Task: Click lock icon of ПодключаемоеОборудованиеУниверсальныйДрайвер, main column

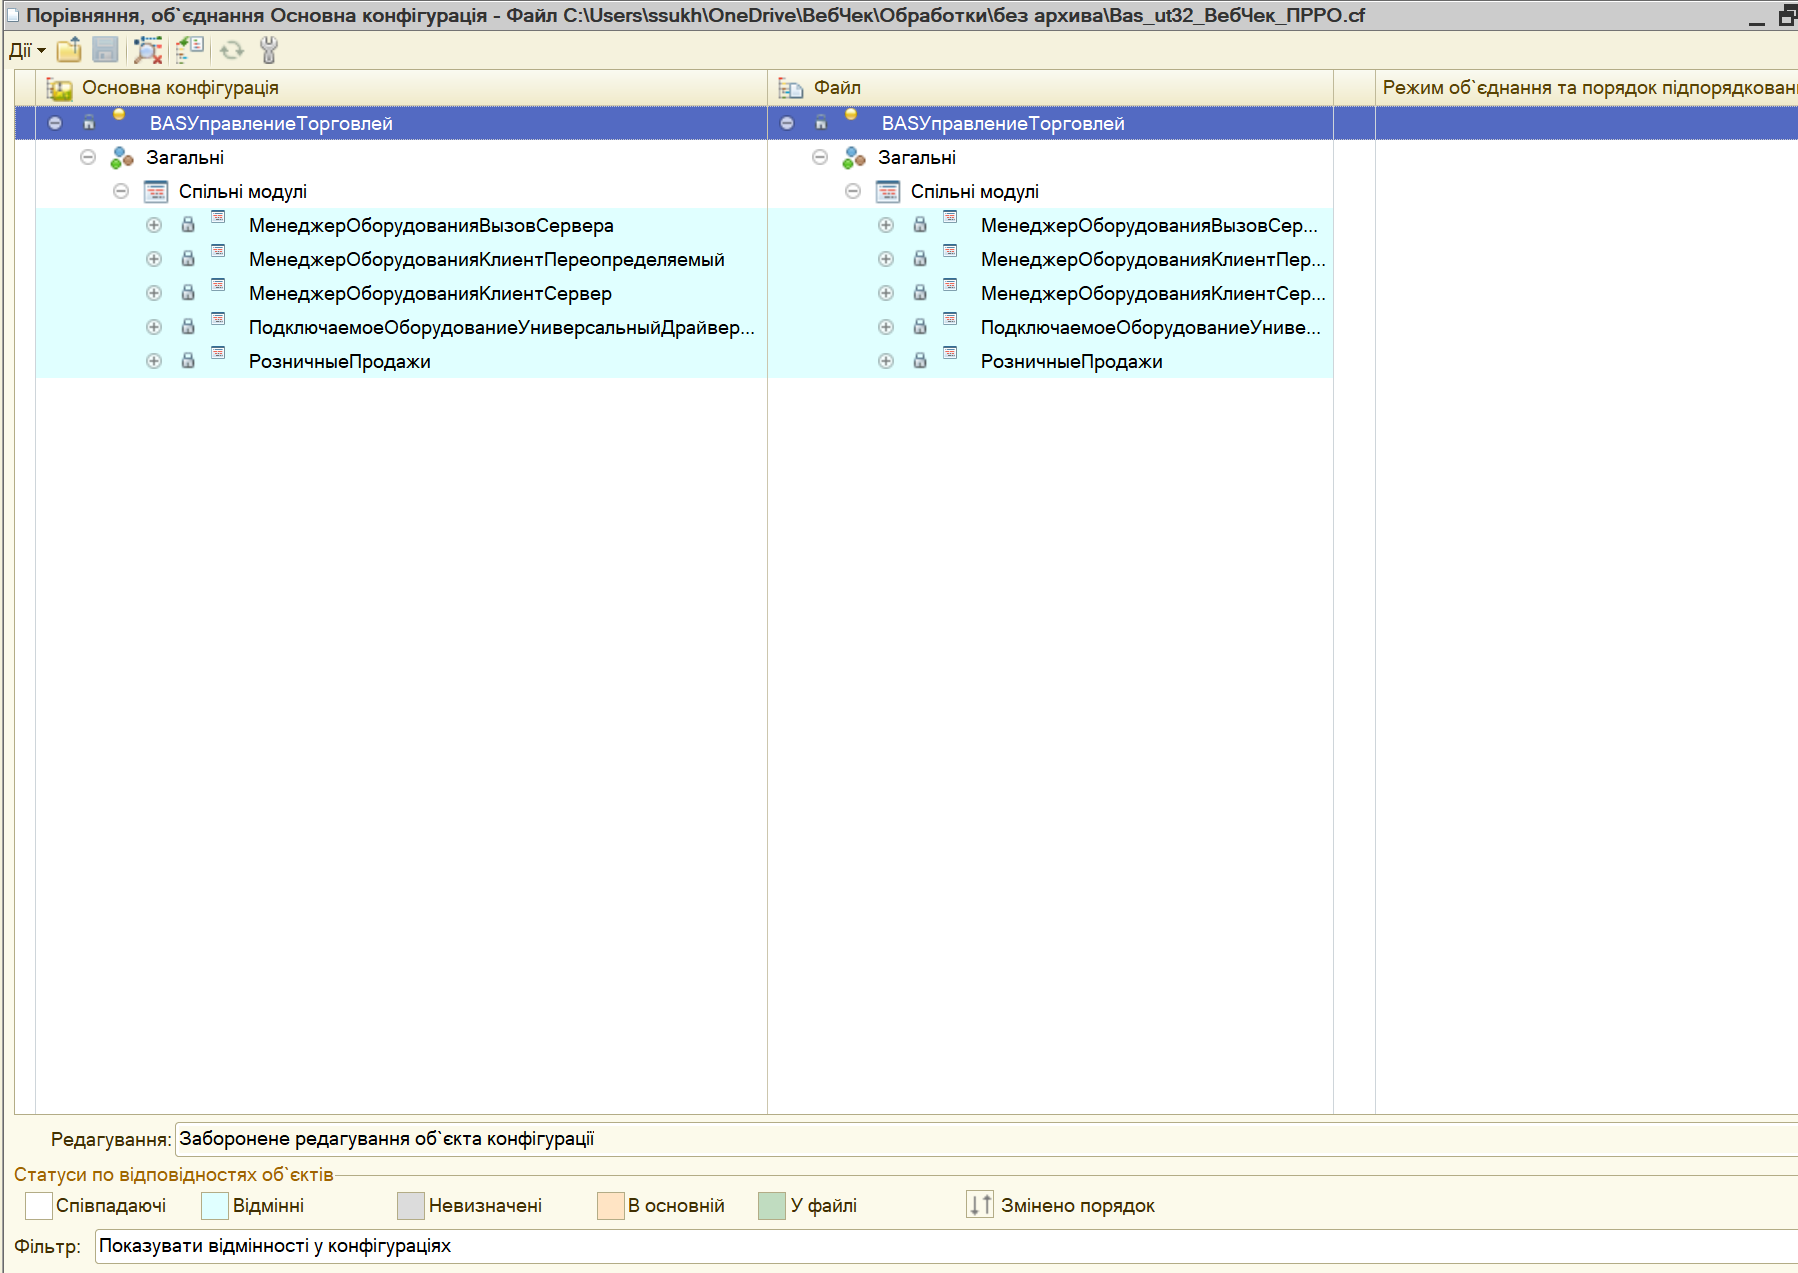Action: coord(188,327)
